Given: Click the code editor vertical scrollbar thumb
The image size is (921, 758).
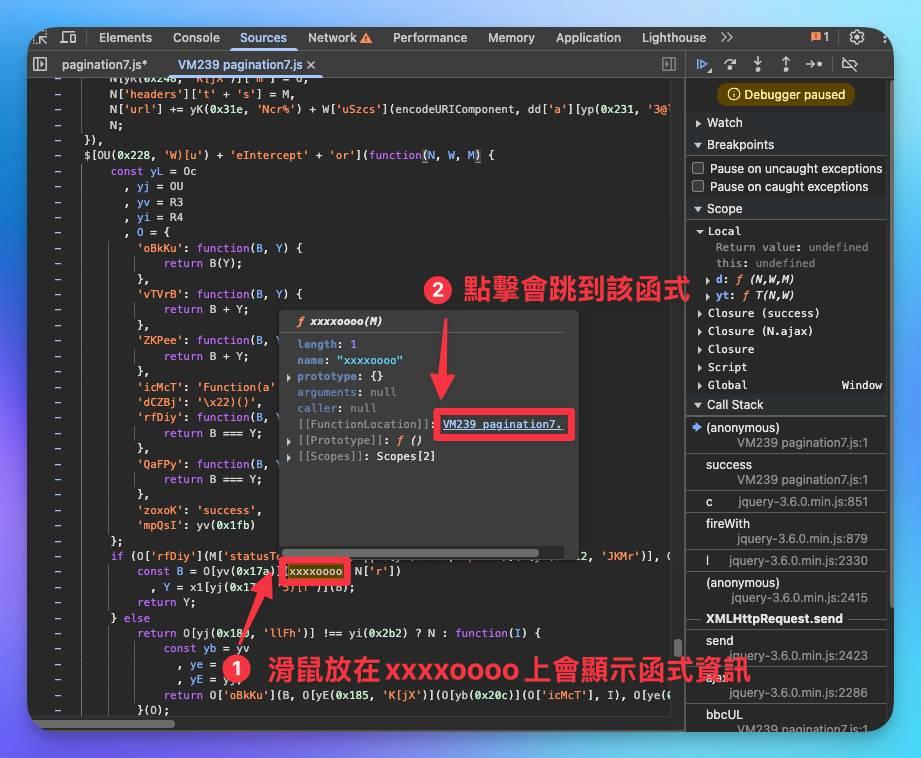Looking at the screenshot, I should (678, 648).
